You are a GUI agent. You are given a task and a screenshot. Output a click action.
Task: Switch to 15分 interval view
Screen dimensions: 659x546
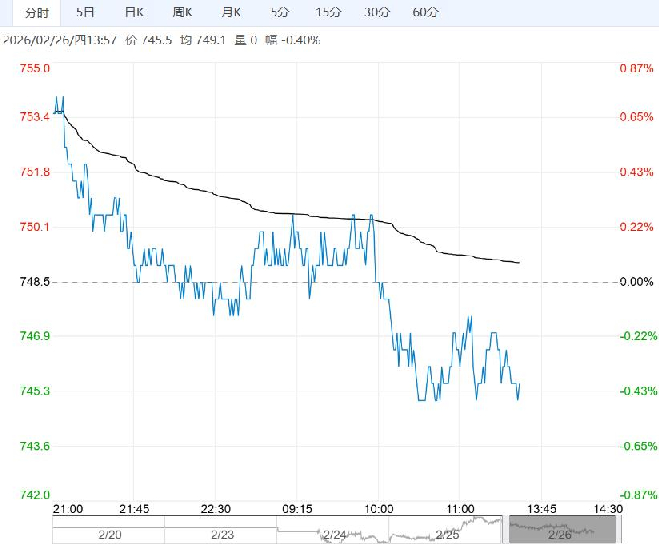[x=327, y=13]
